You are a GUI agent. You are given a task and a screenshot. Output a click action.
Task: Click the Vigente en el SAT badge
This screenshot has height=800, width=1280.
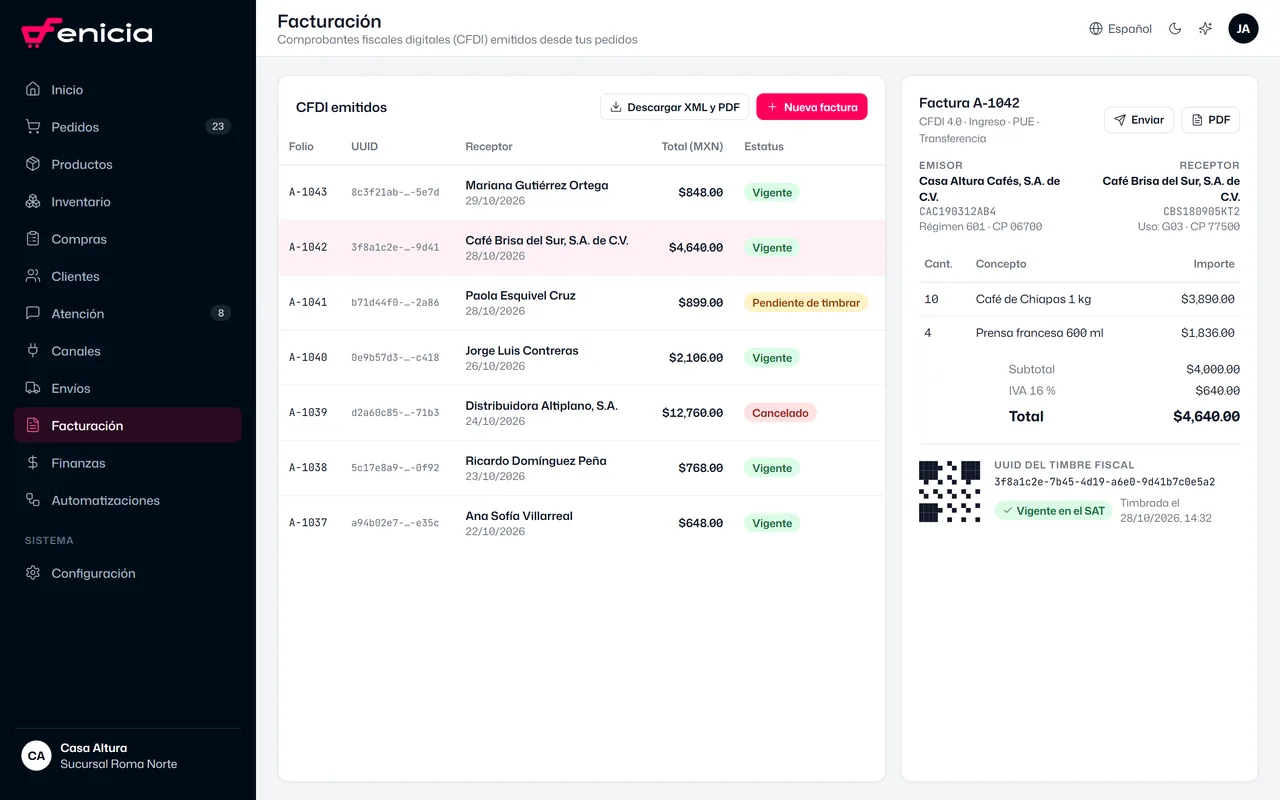pos(1053,511)
